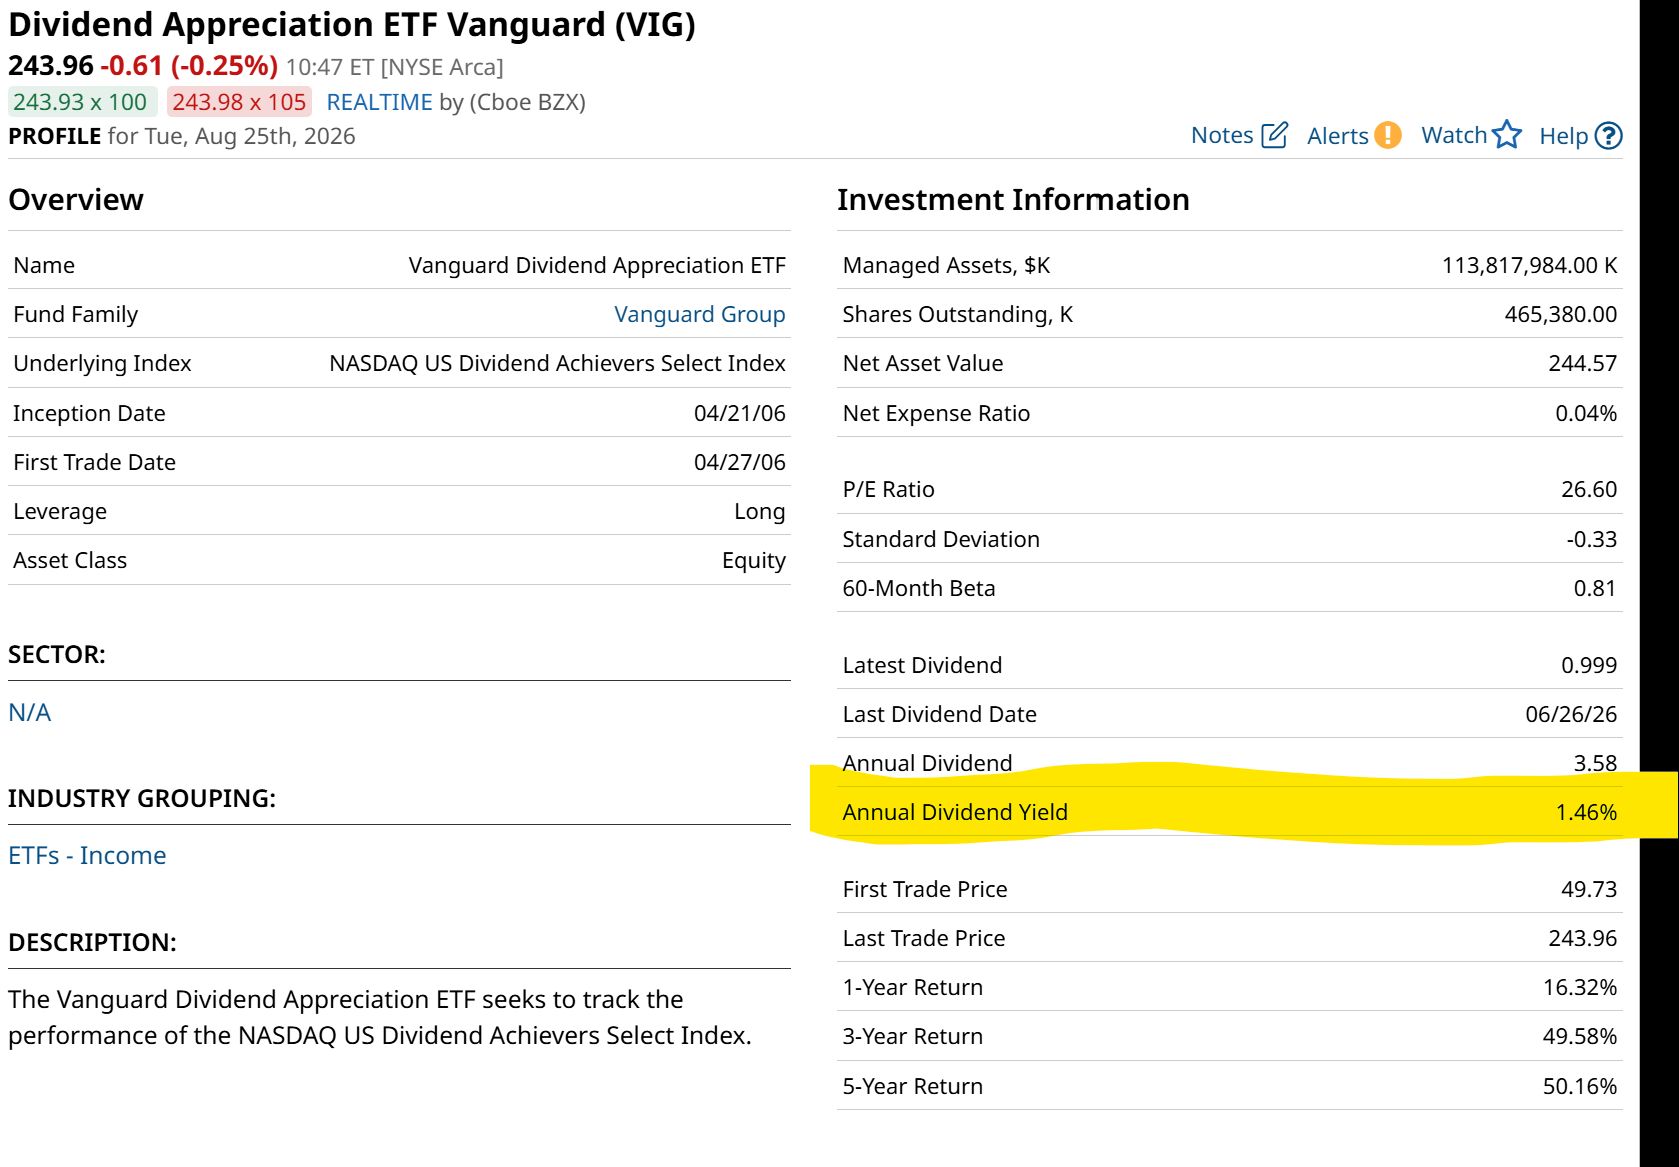
Task: Click the Standard Deviation value -0.33
Action: (x=1592, y=539)
